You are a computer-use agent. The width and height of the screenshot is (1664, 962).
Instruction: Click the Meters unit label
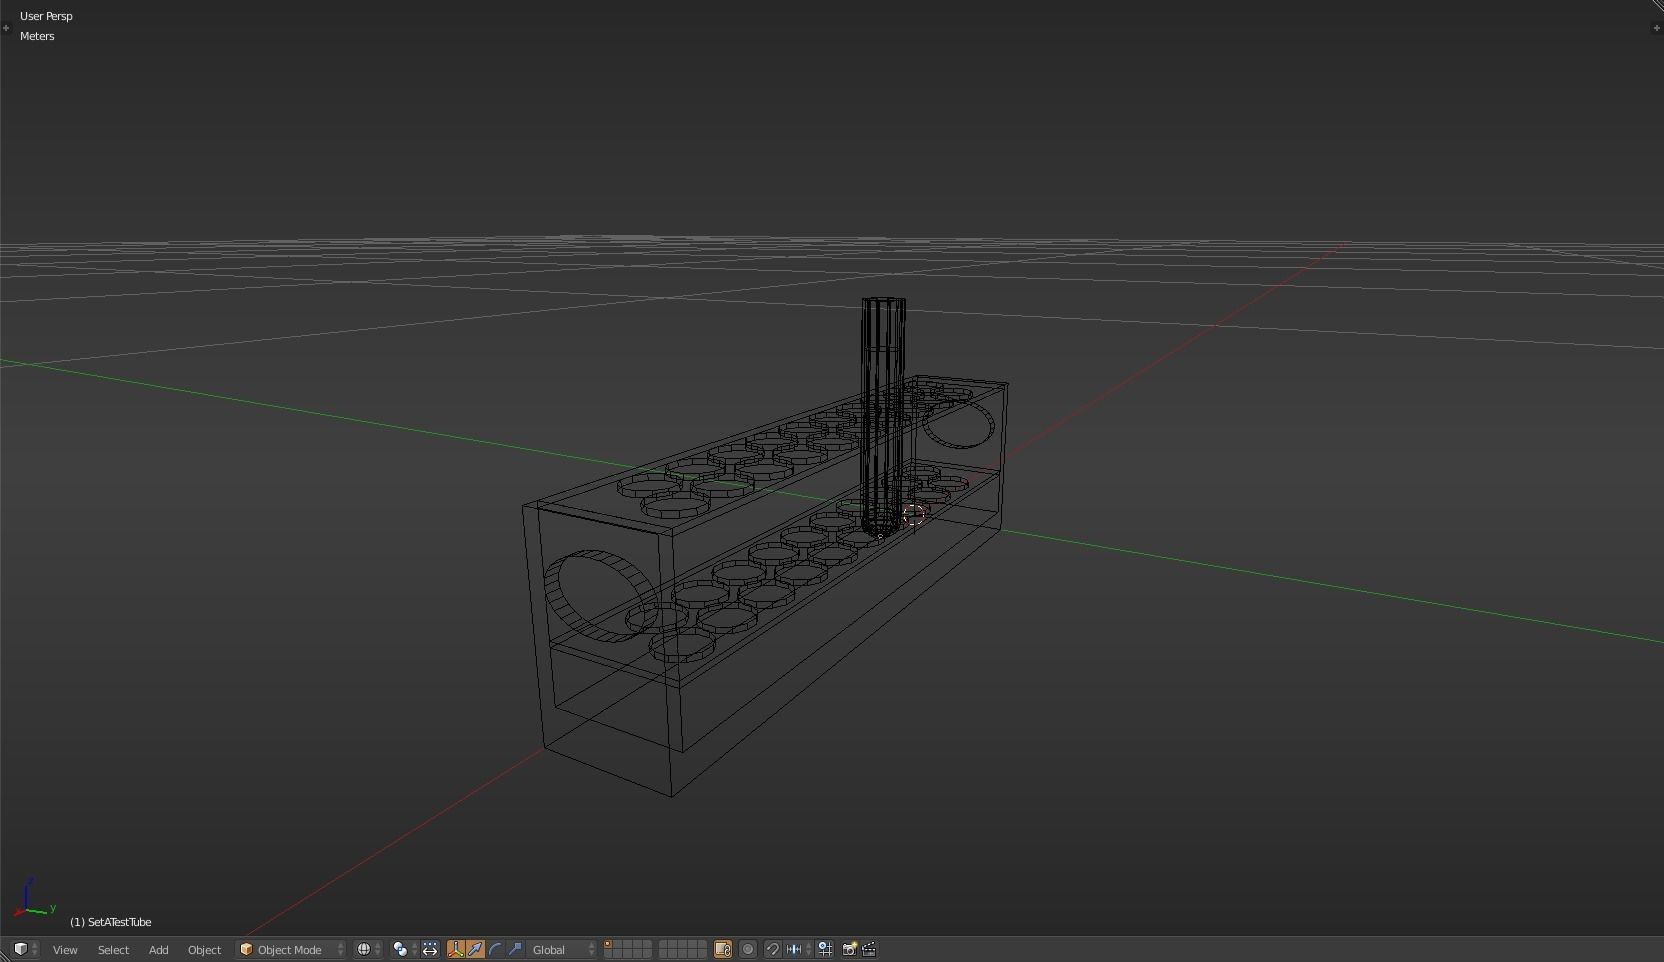click(37, 36)
